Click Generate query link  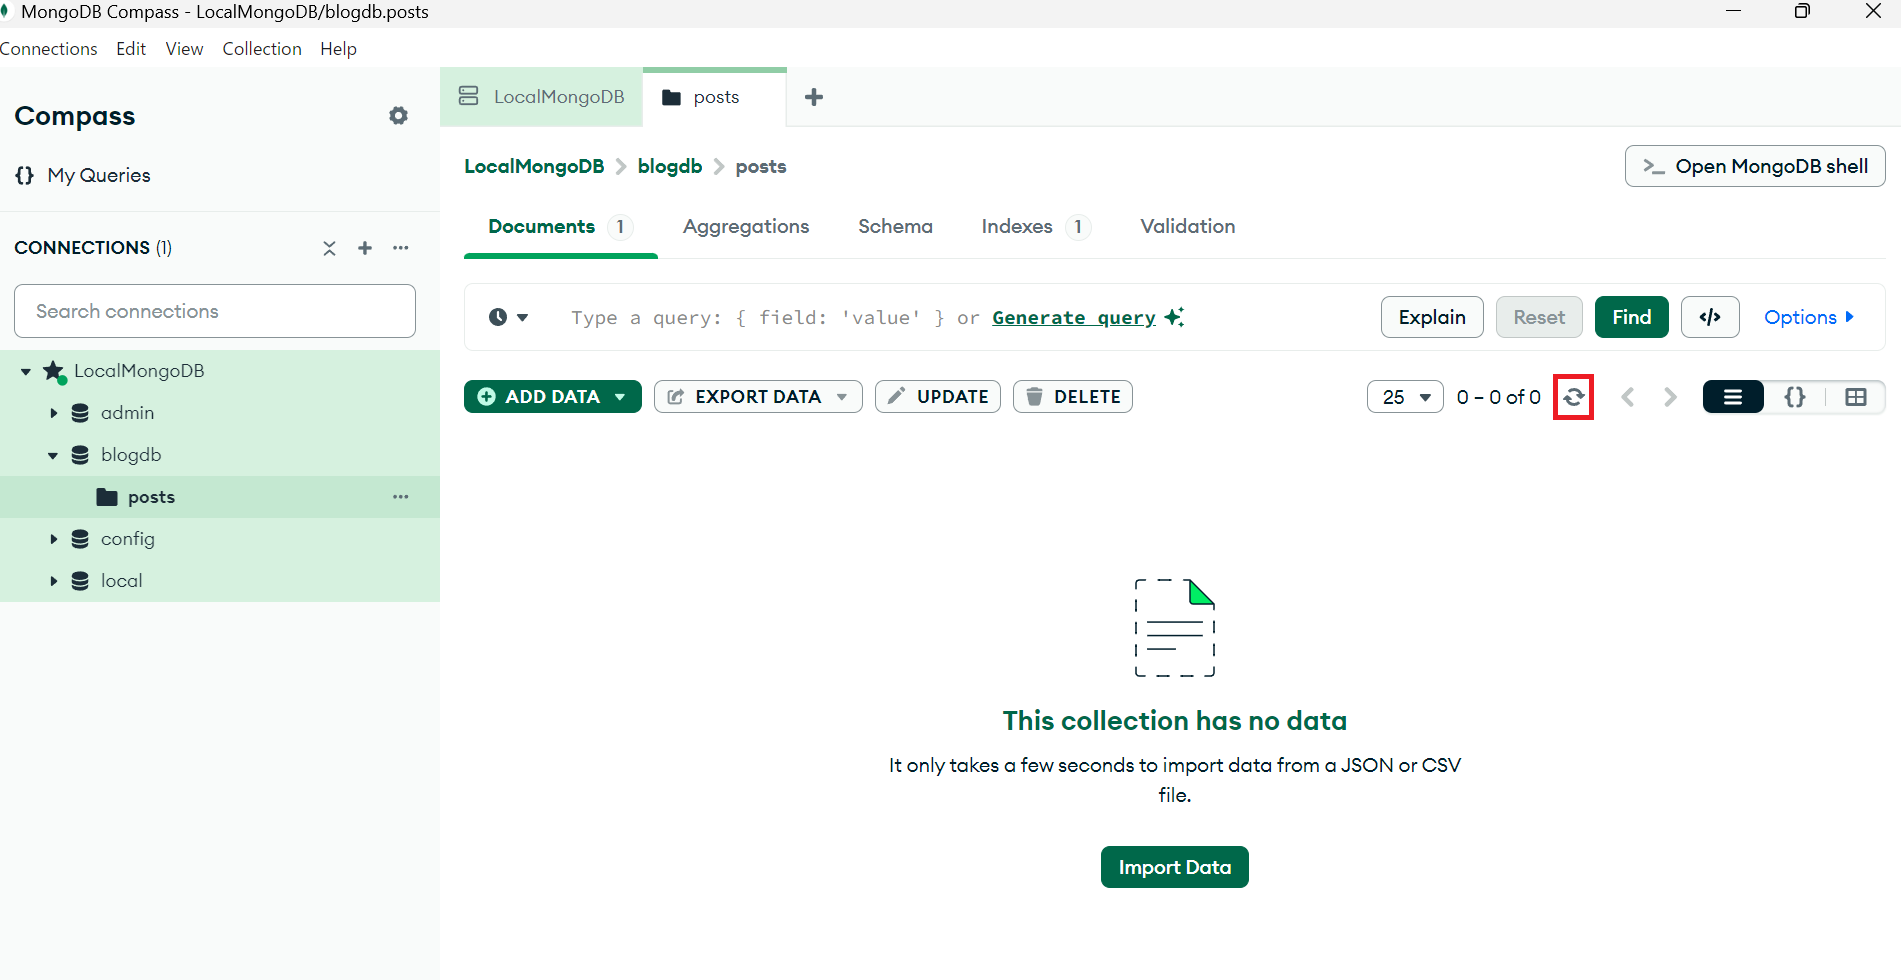pos(1074,317)
